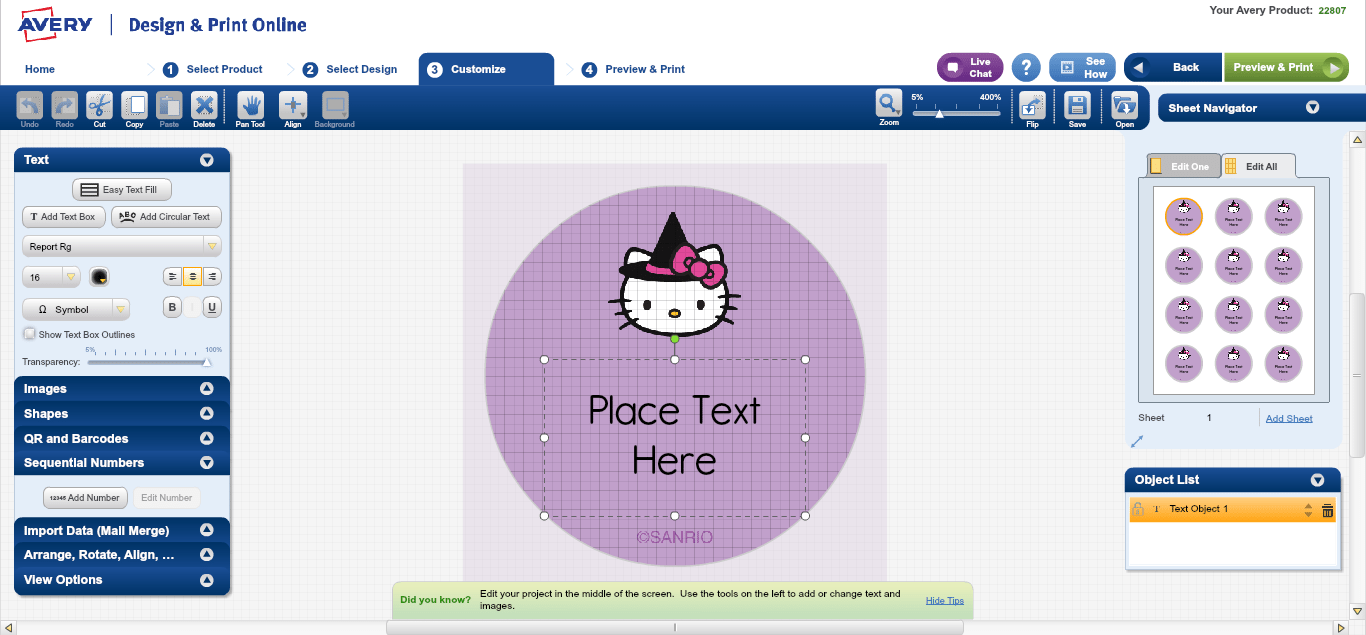This screenshot has height=635, width=1366.
Task: Click green Preview & Print button
Action: pyautogui.click(x=1285, y=67)
